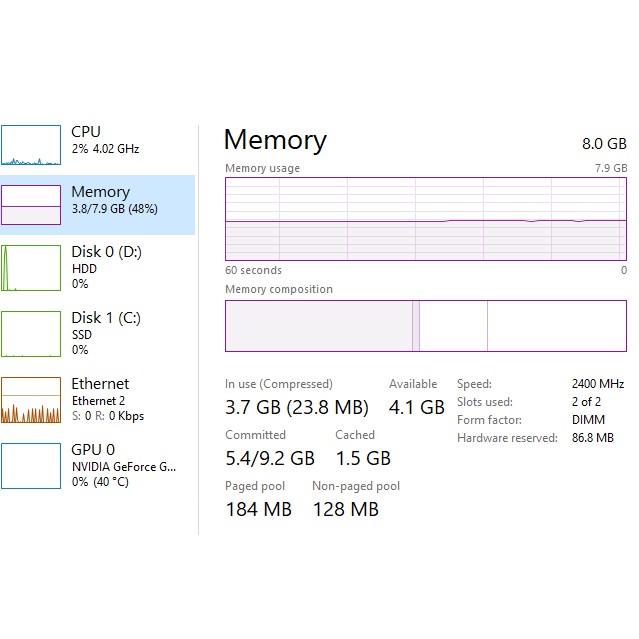Click the orange Ethernet throughput graph thumbnail

click(x=31, y=400)
